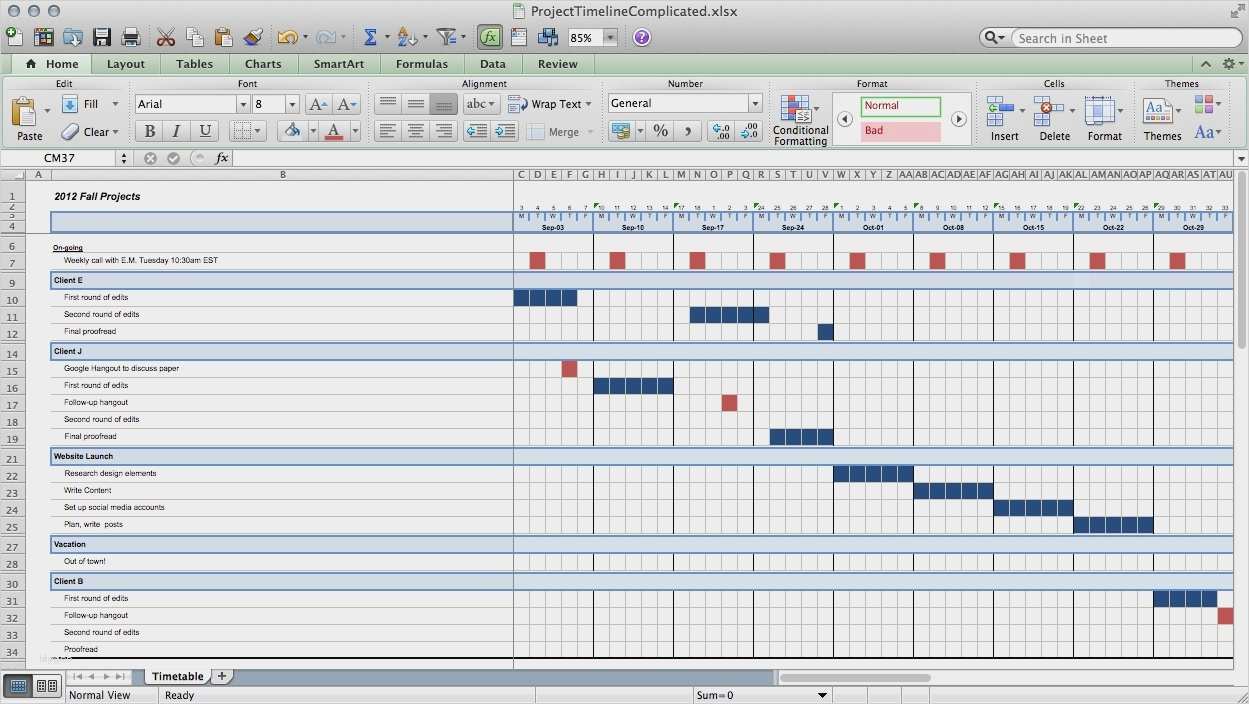Image resolution: width=1249 pixels, height=704 pixels.
Task: Switch to the Charts ribbon tab
Action: click(262, 63)
